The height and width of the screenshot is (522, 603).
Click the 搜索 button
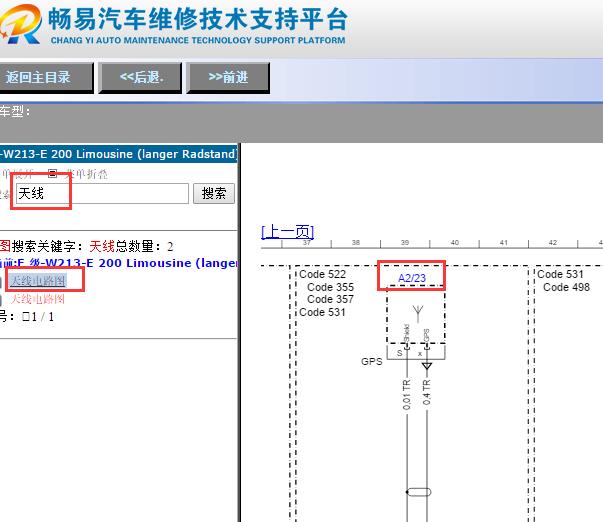pos(214,193)
